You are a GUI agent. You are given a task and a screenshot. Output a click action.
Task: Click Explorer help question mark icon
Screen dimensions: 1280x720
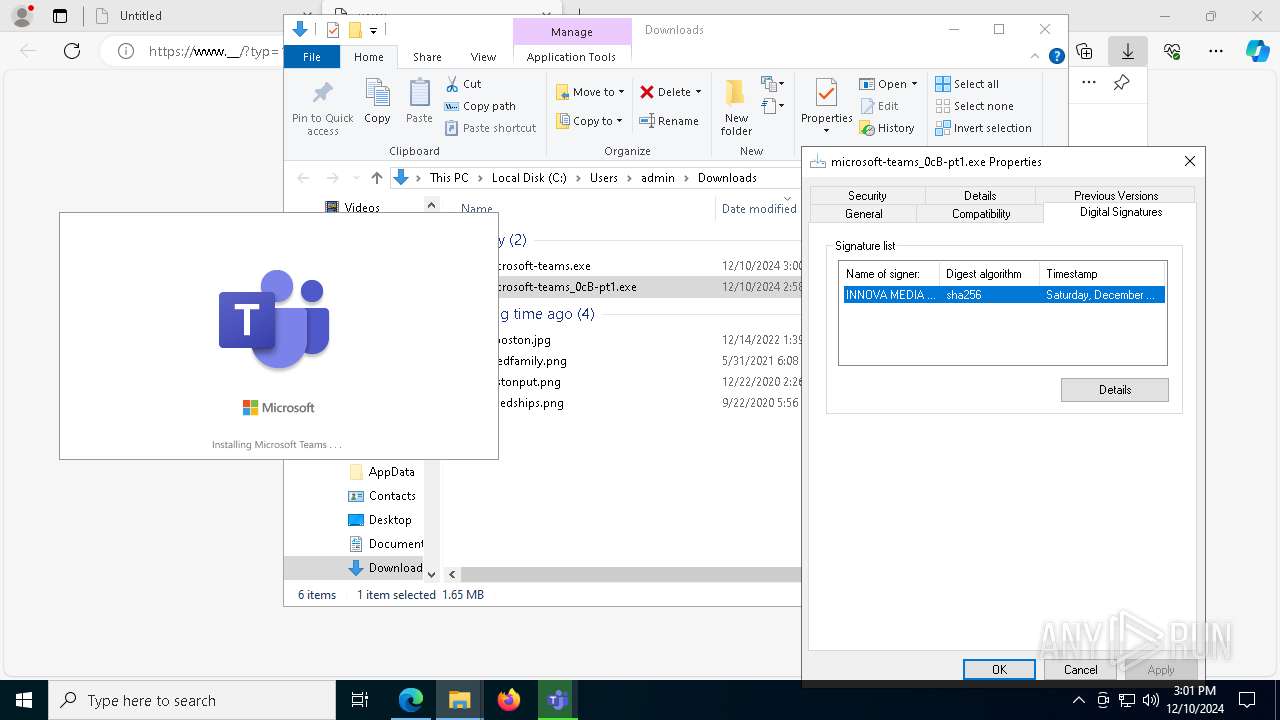click(1056, 57)
